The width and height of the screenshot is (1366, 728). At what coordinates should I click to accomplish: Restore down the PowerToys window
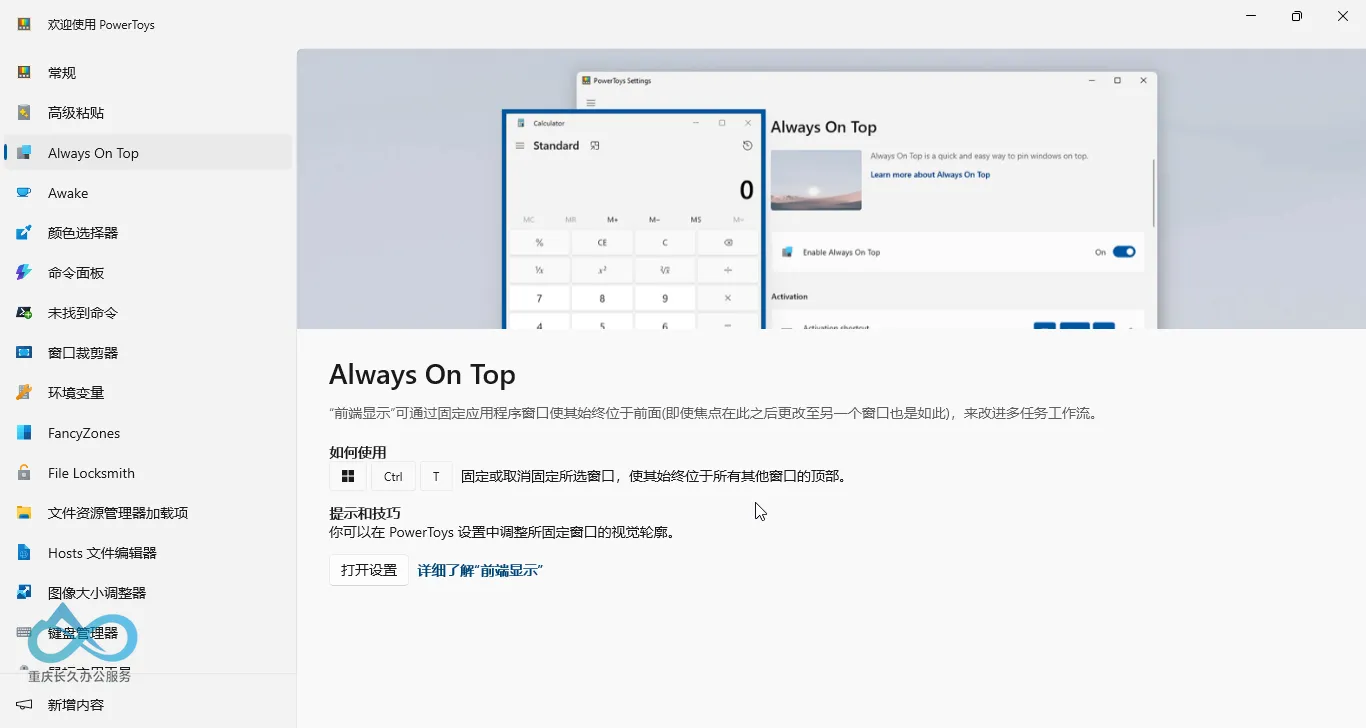tap(1297, 16)
